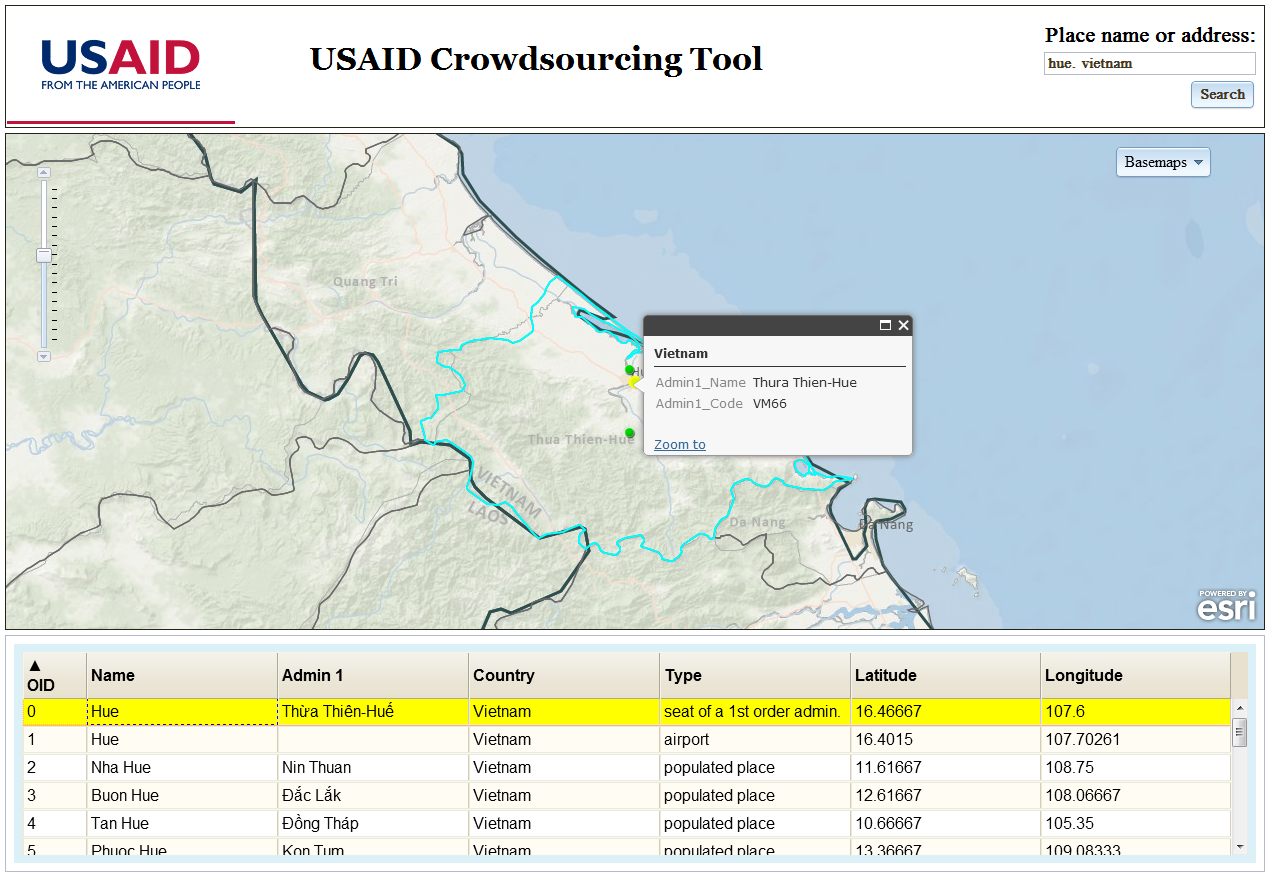Sort by Admin 1 column header
This screenshot has height=877, width=1270.
tap(373, 676)
